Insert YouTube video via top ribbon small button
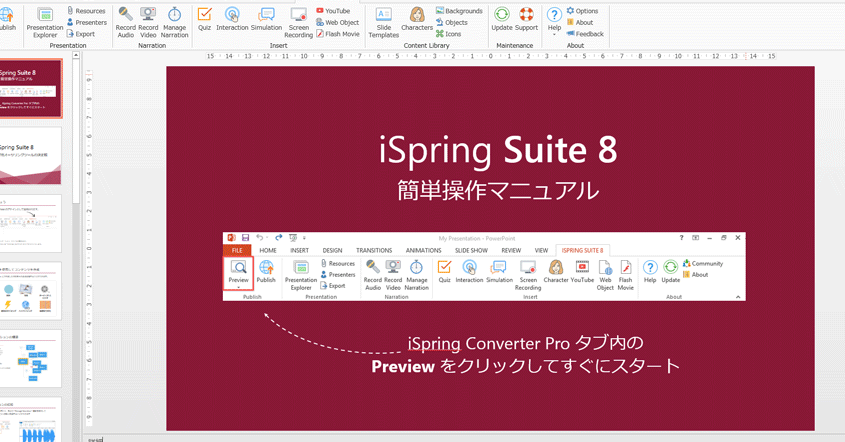 [333, 11]
